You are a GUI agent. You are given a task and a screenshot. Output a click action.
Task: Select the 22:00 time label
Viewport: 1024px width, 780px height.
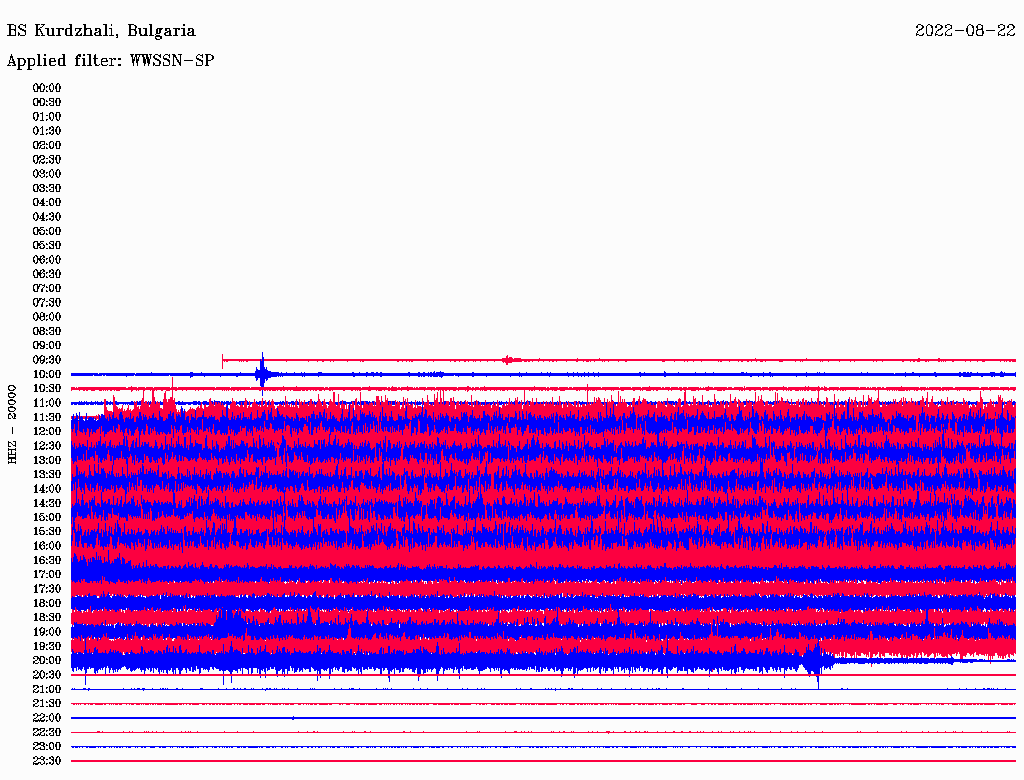point(47,718)
